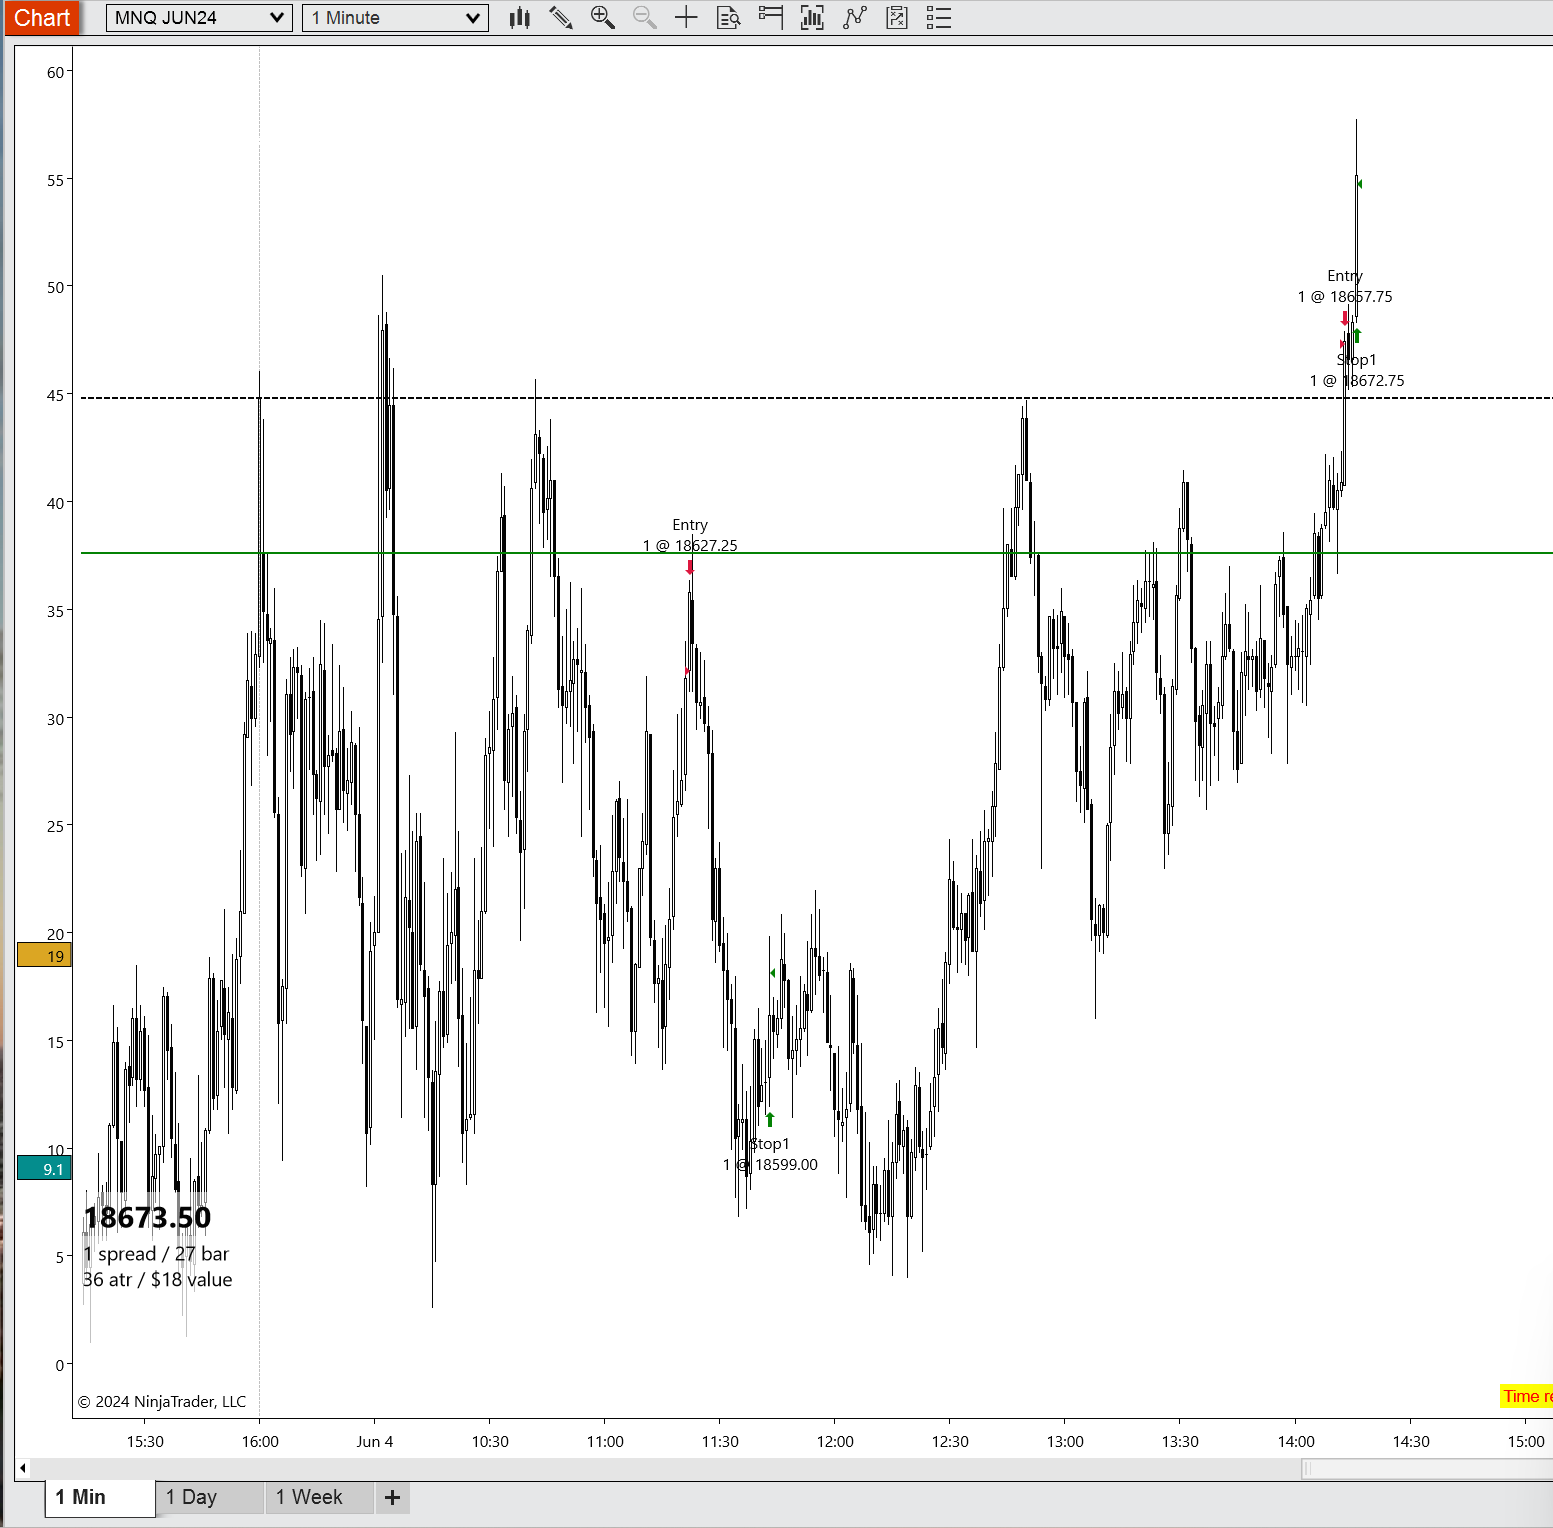Screen dimensions: 1553x1528
Task: Select the crosshair cursor icon
Action: pos(686,18)
